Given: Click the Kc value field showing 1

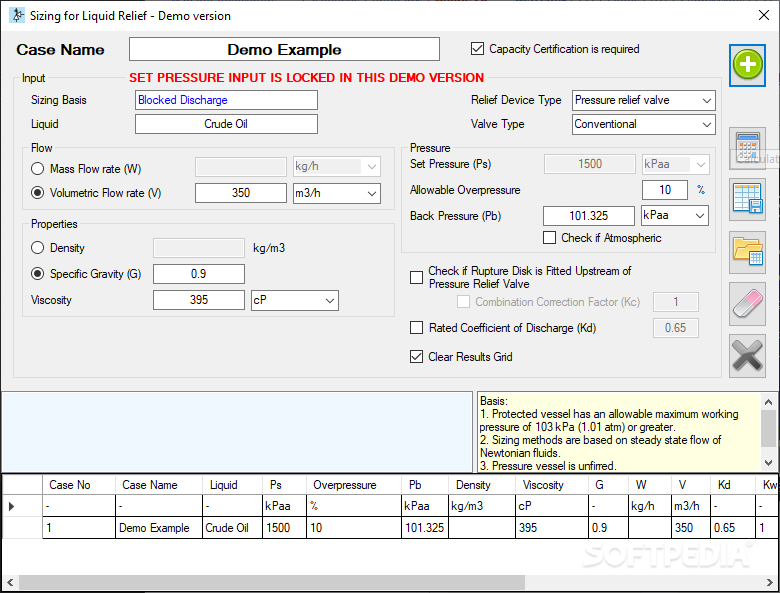Looking at the screenshot, I should tap(676, 302).
